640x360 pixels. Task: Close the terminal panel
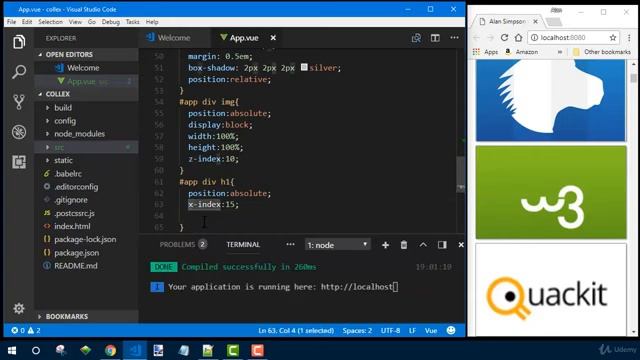(461, 245)
